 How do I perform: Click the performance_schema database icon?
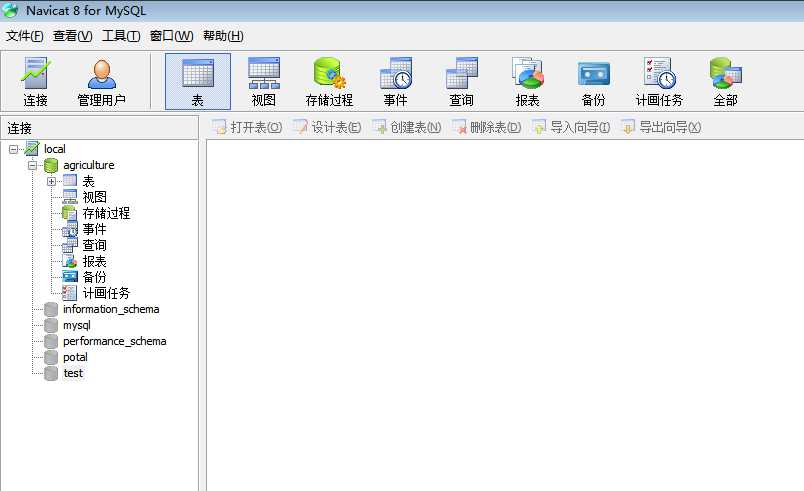pyautogui.click(x=51, y=341)
